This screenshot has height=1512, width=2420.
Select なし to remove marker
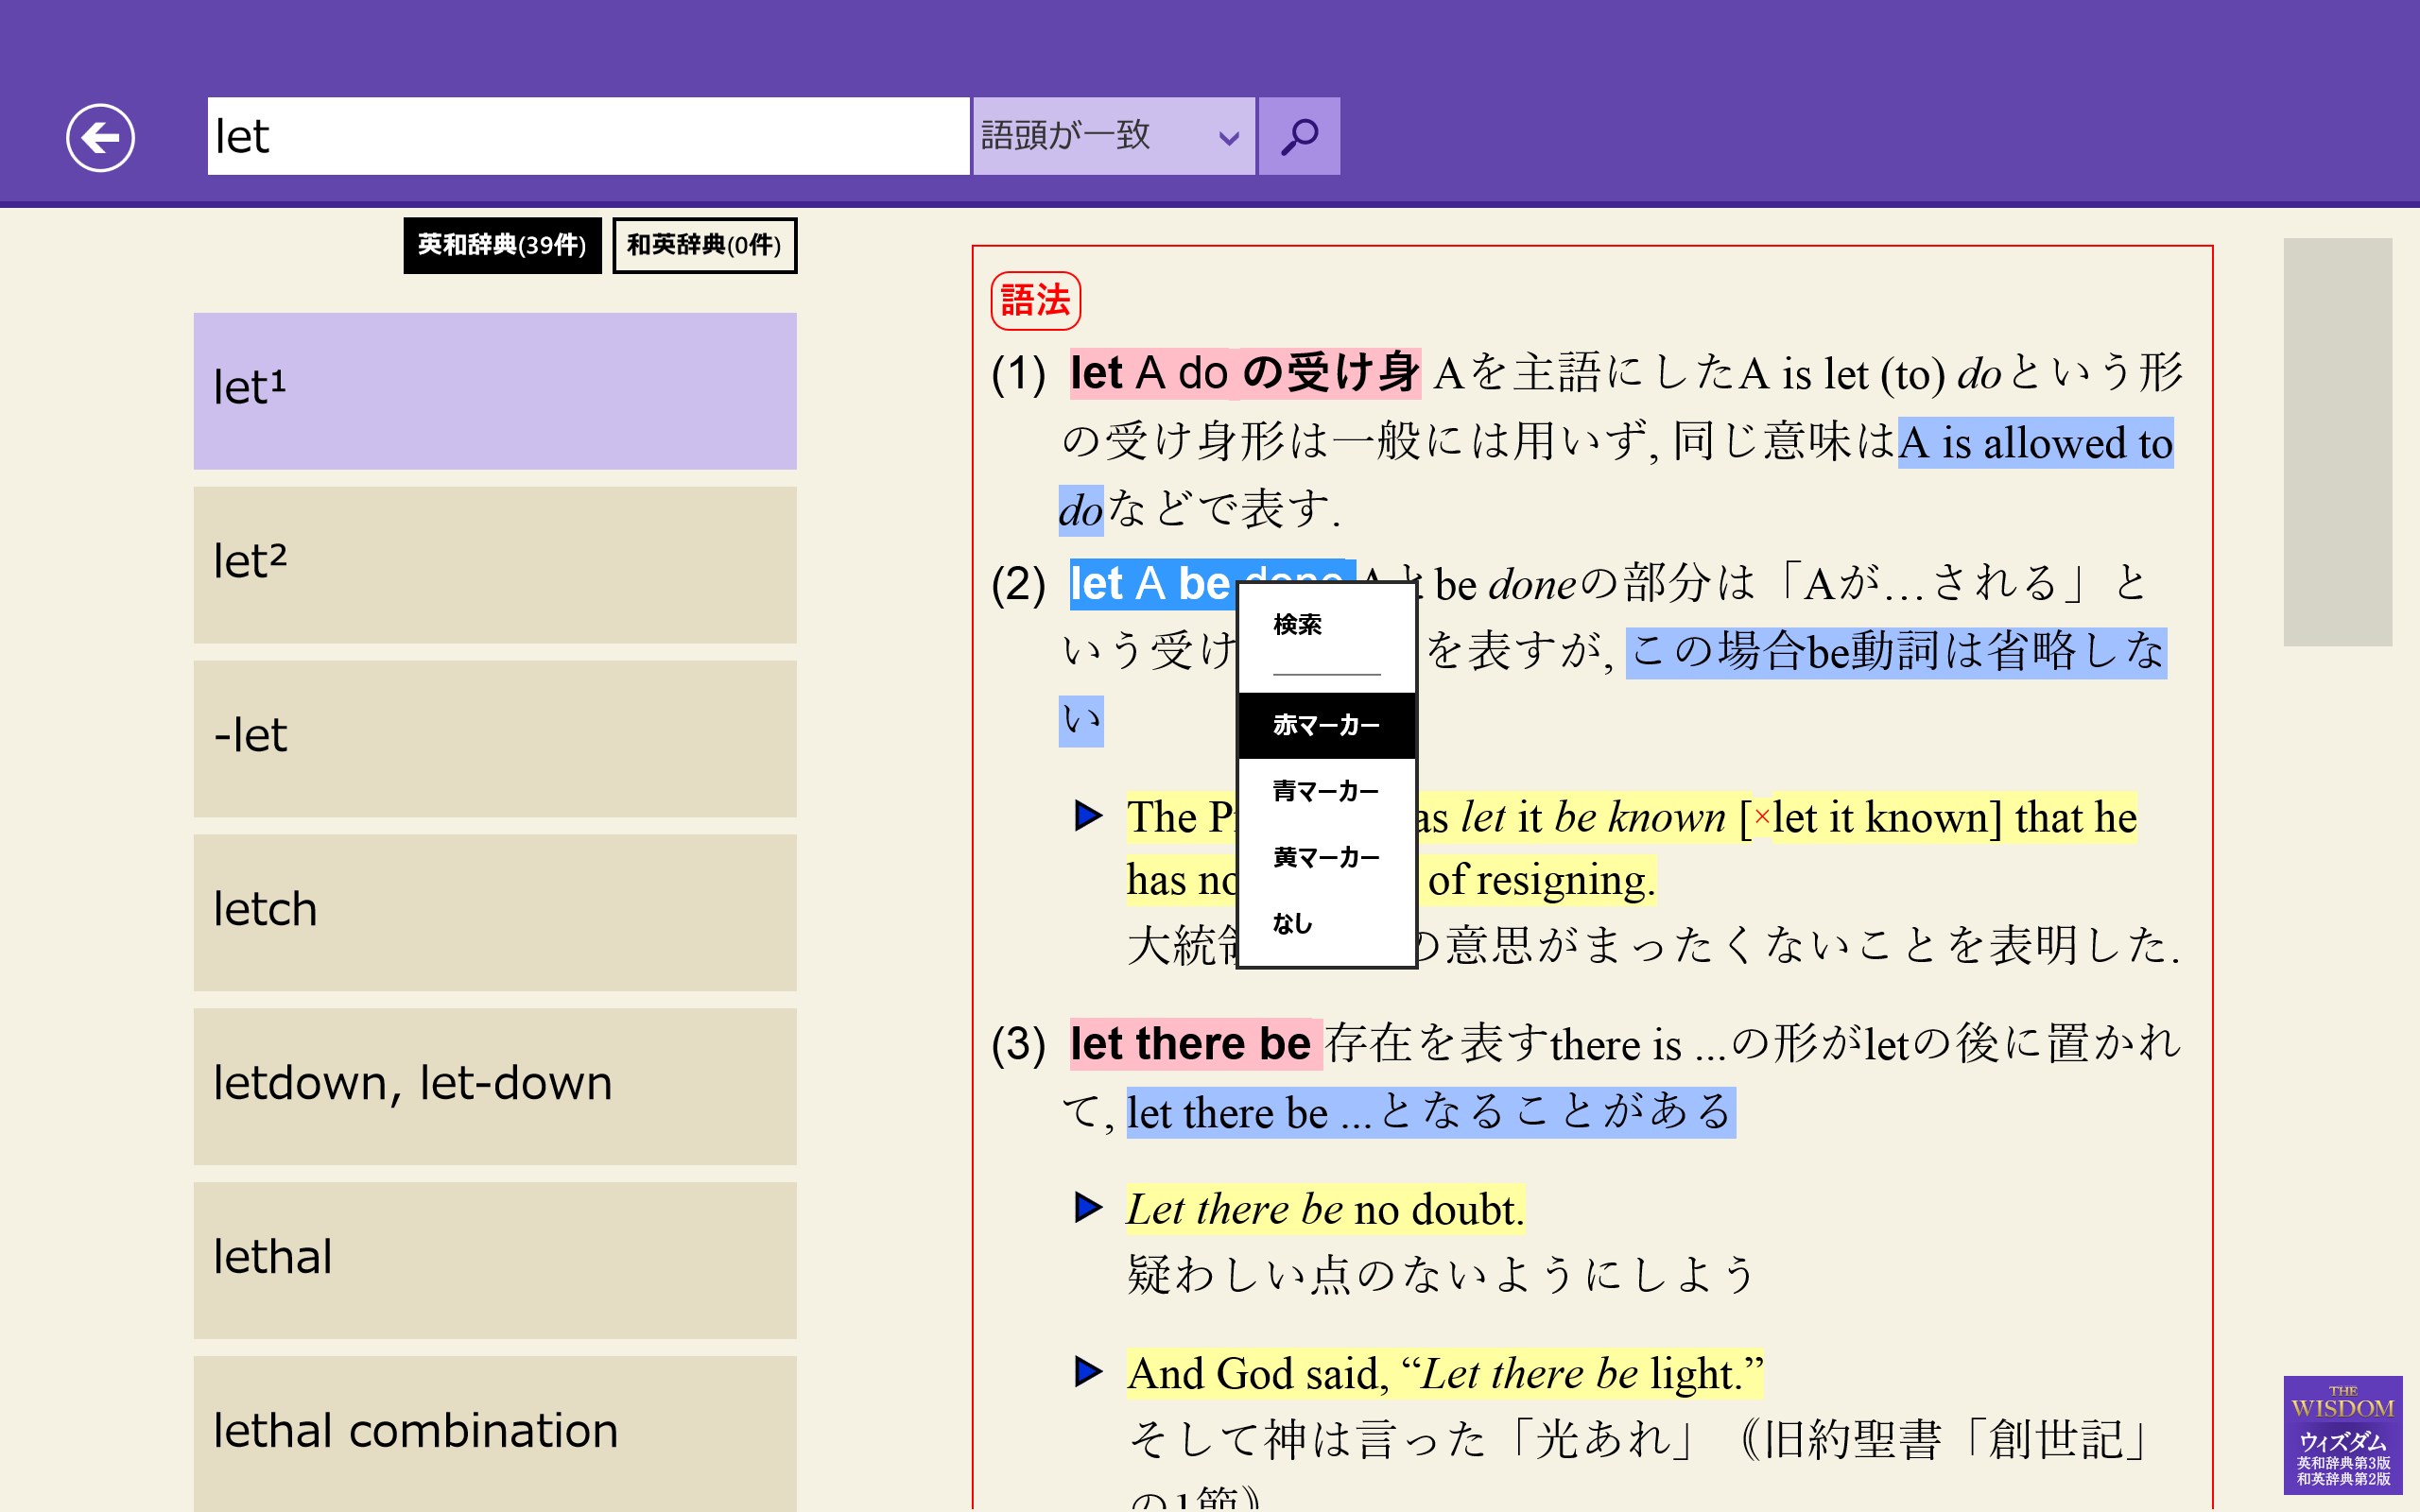[x=1292, y=923]
